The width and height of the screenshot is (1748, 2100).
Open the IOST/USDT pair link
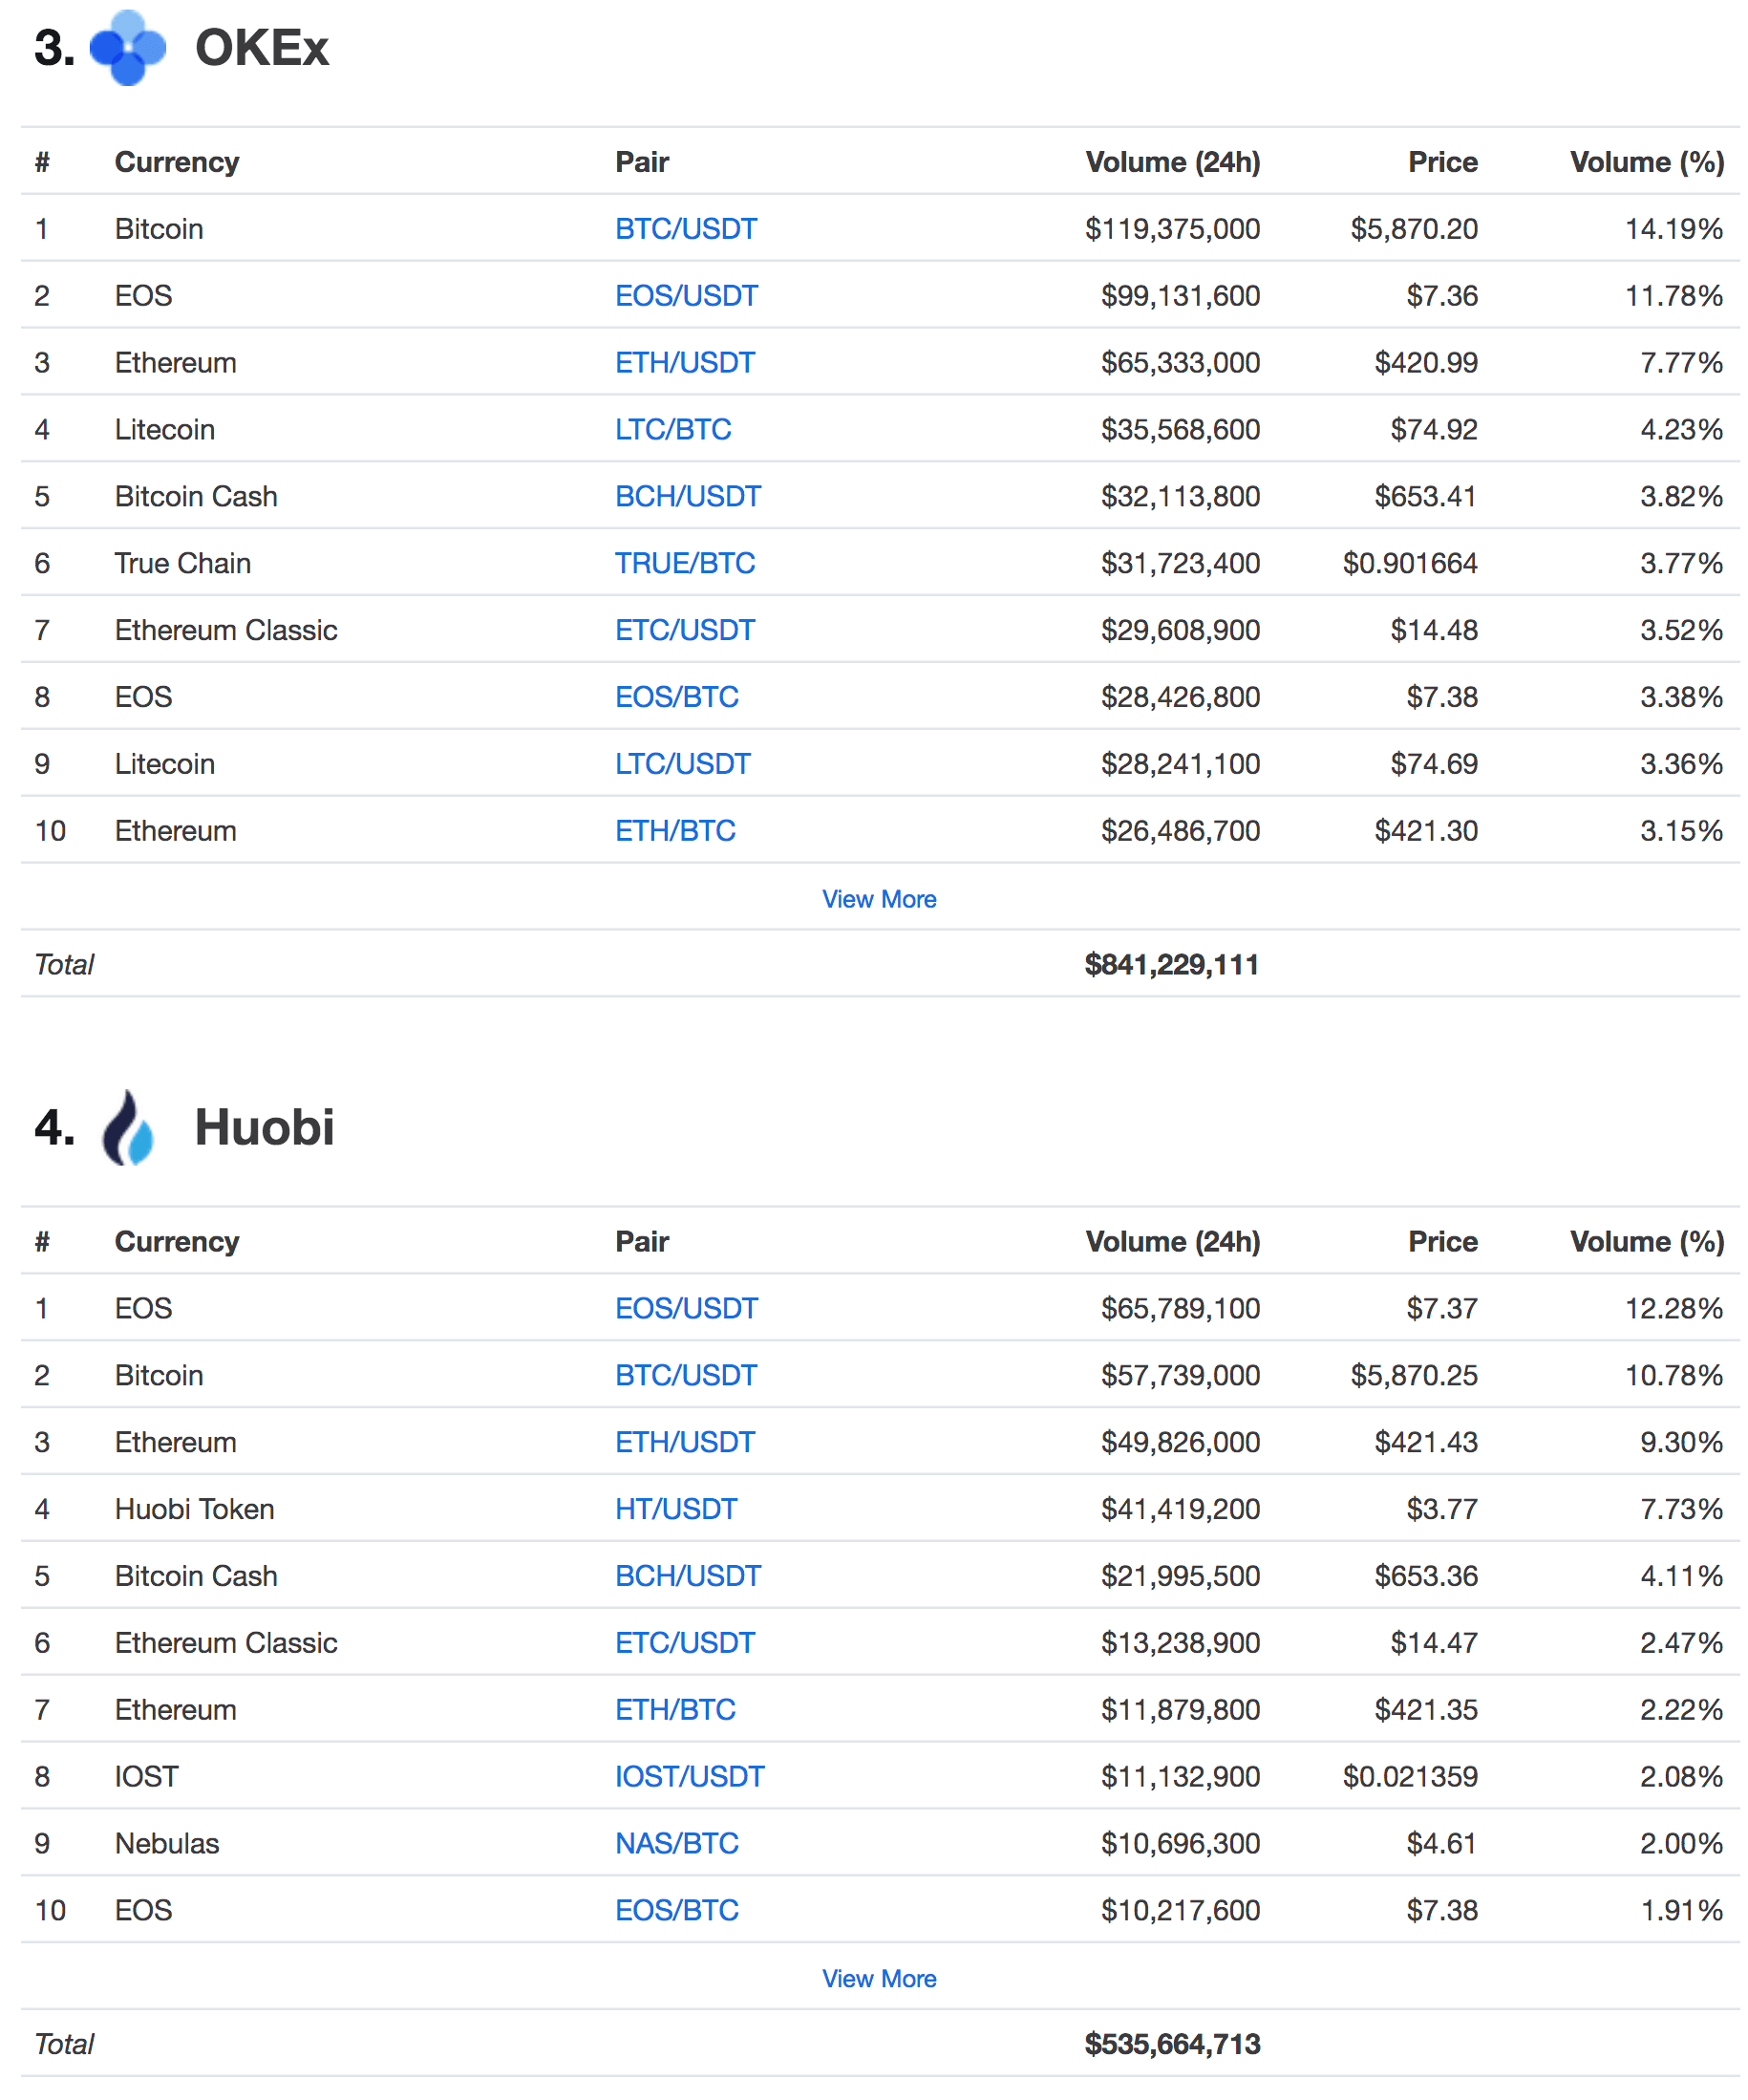pyautogui.click(x=689, y=1776)
